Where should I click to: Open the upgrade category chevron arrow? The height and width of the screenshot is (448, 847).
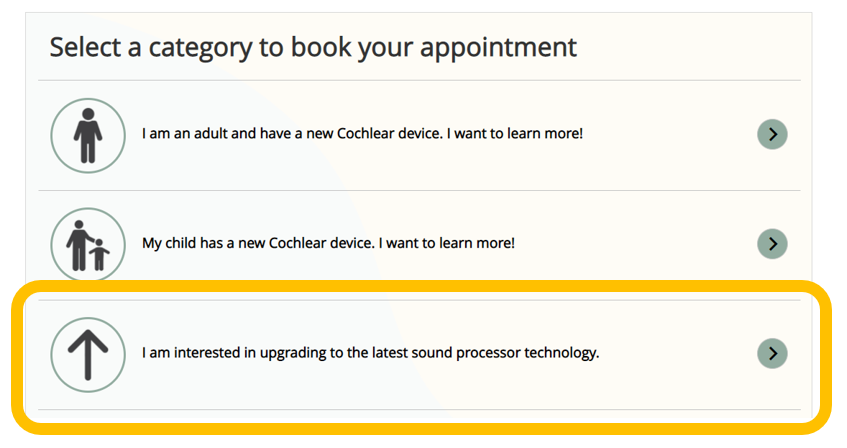[x=772, y=353]
